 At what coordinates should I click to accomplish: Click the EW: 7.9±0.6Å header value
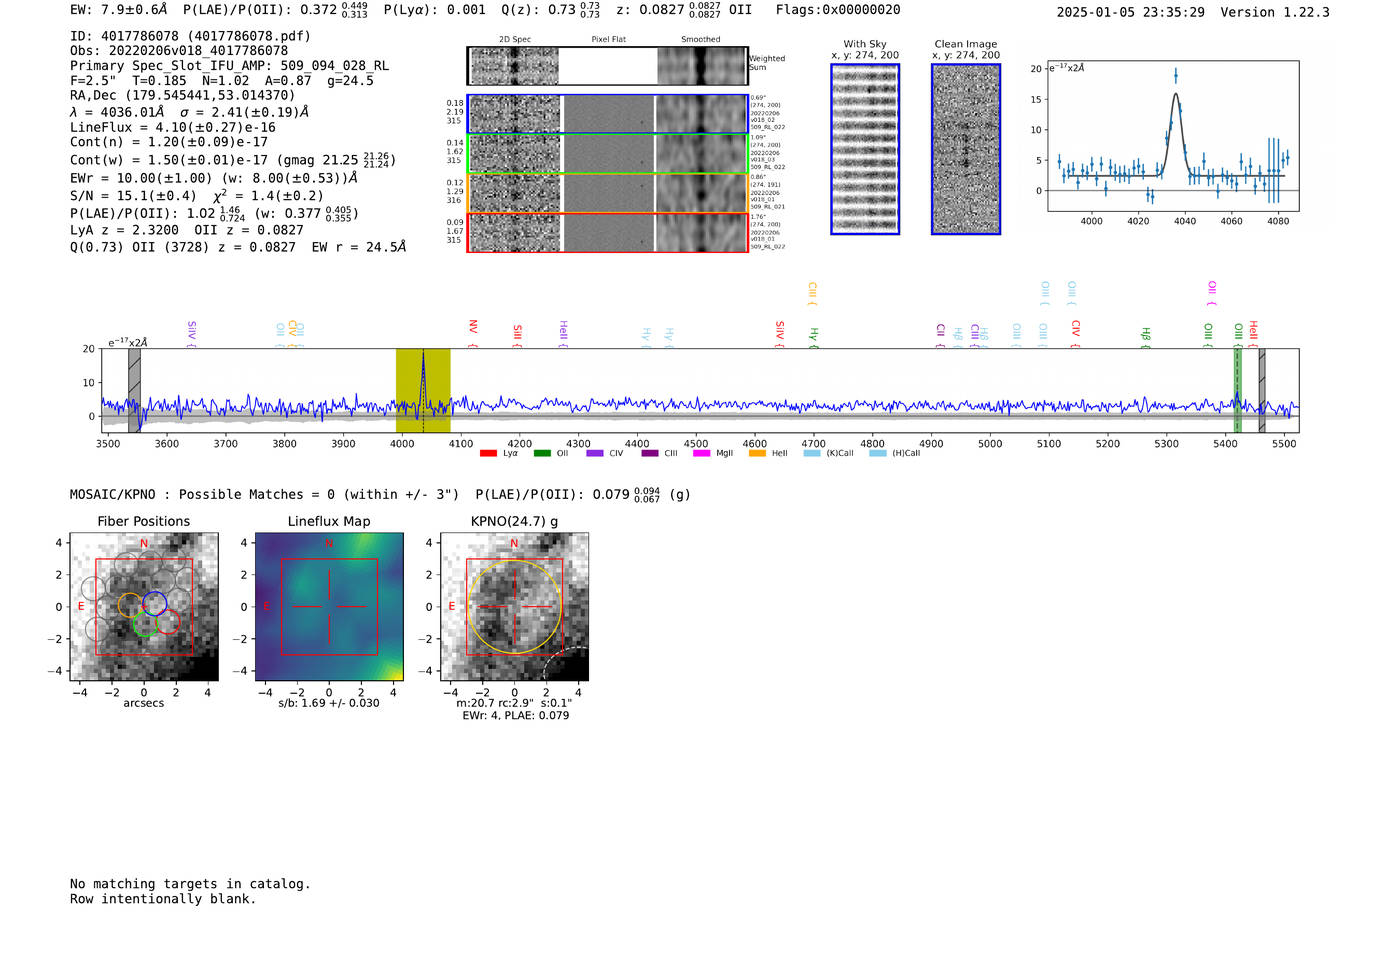pos(119,10)
